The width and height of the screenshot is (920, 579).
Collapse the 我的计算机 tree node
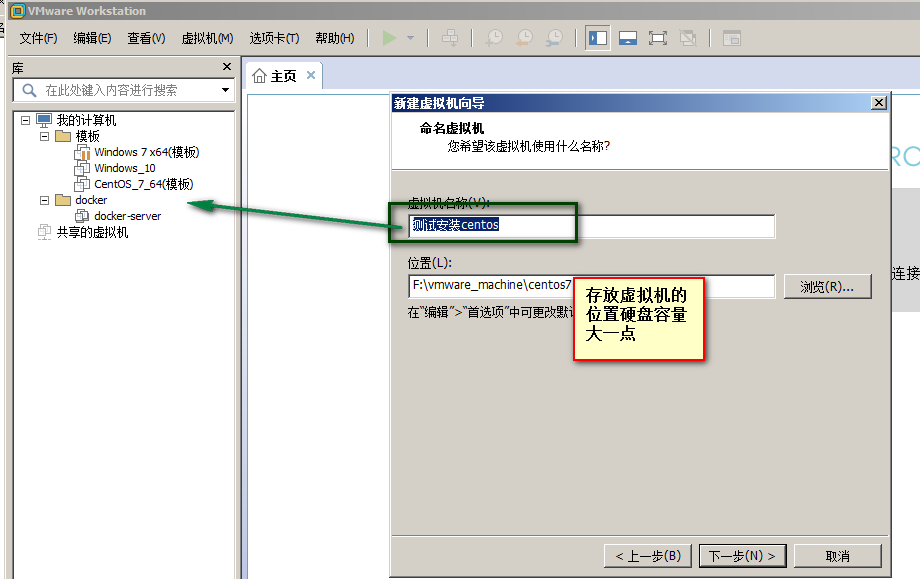(25, 120)
